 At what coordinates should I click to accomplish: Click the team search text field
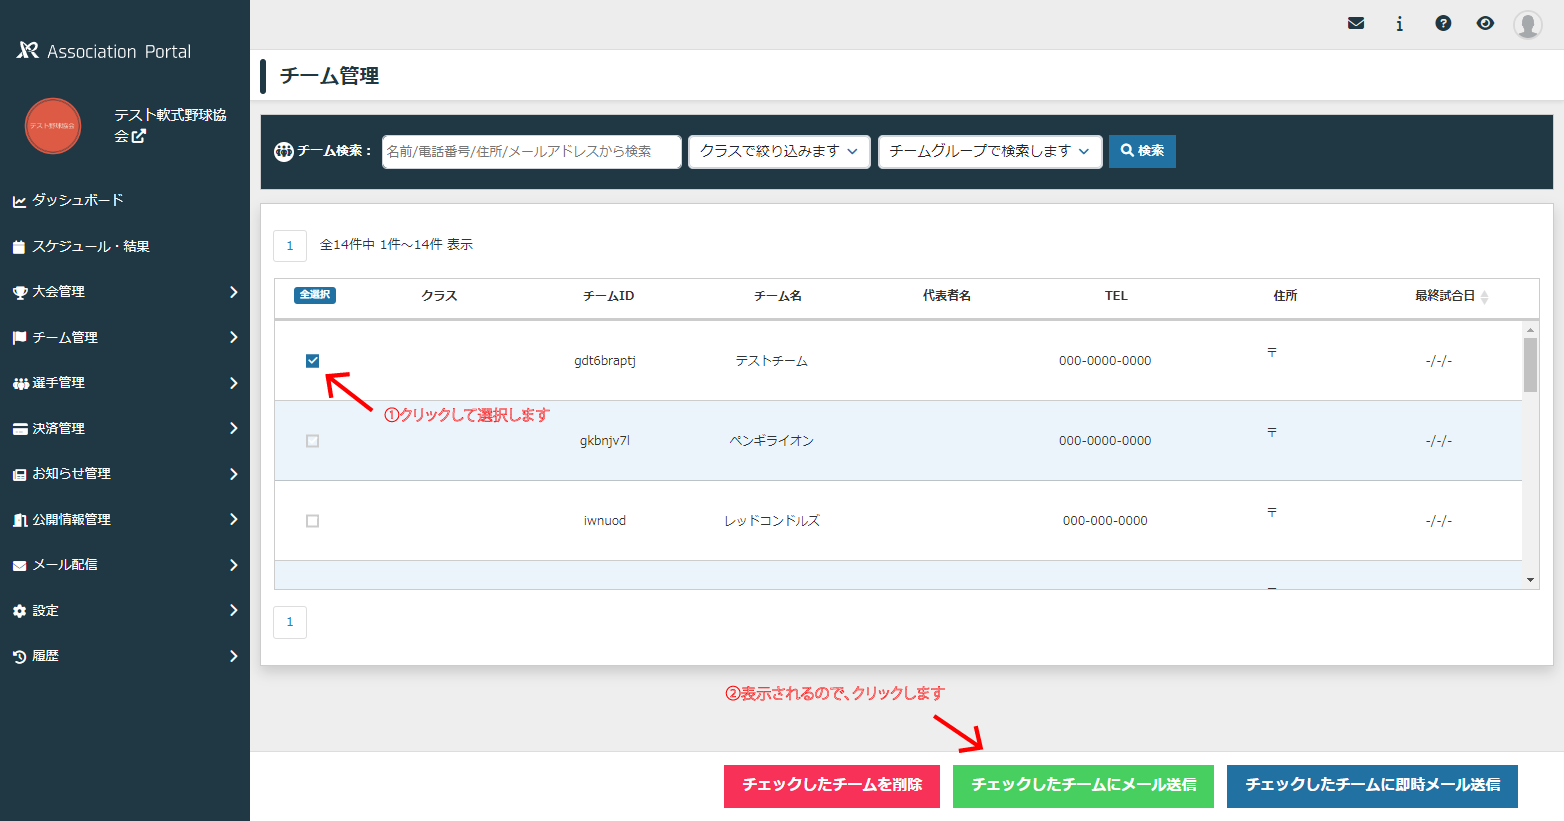[x=531, y=151]
